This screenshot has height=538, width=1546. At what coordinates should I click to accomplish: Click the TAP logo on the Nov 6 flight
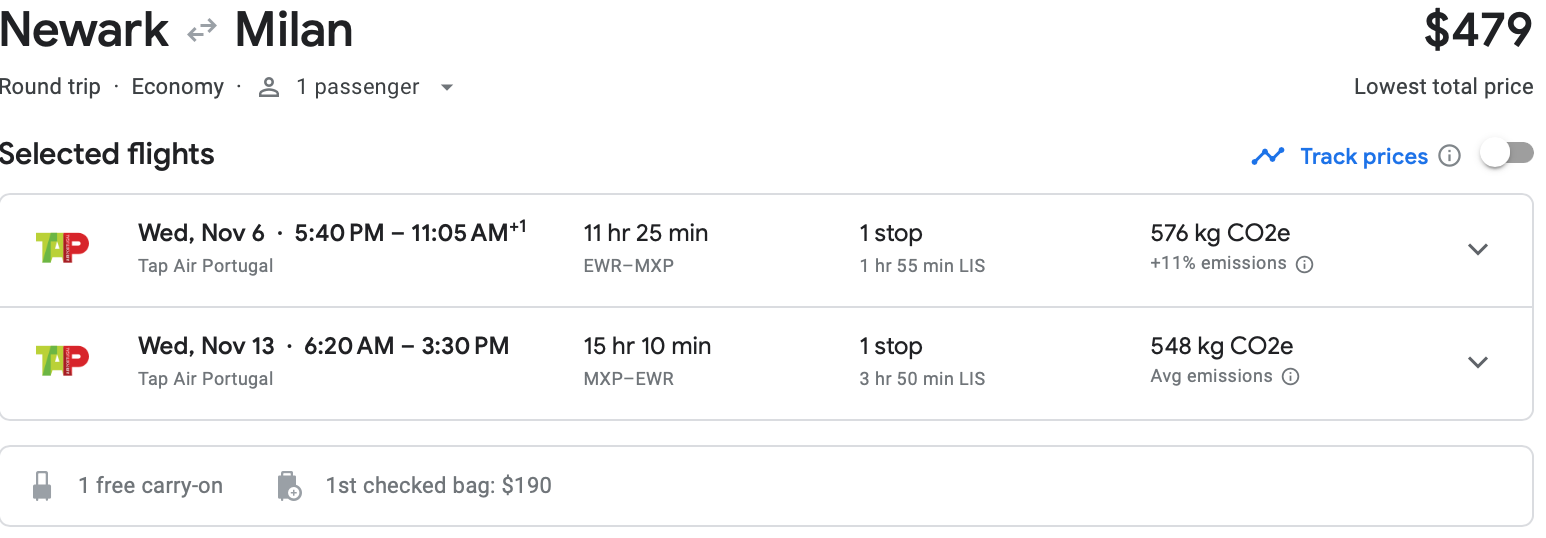click(62, 248)
